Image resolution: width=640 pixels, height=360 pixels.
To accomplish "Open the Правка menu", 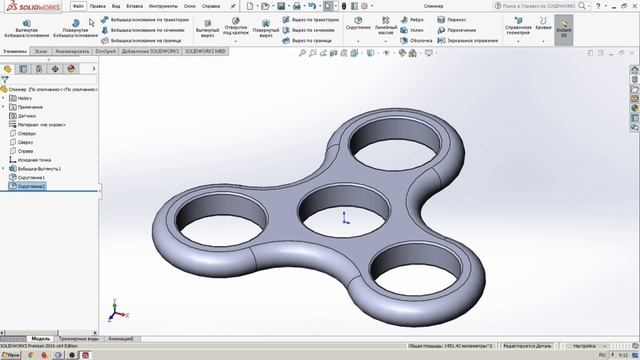I will (x=98, y=6).
